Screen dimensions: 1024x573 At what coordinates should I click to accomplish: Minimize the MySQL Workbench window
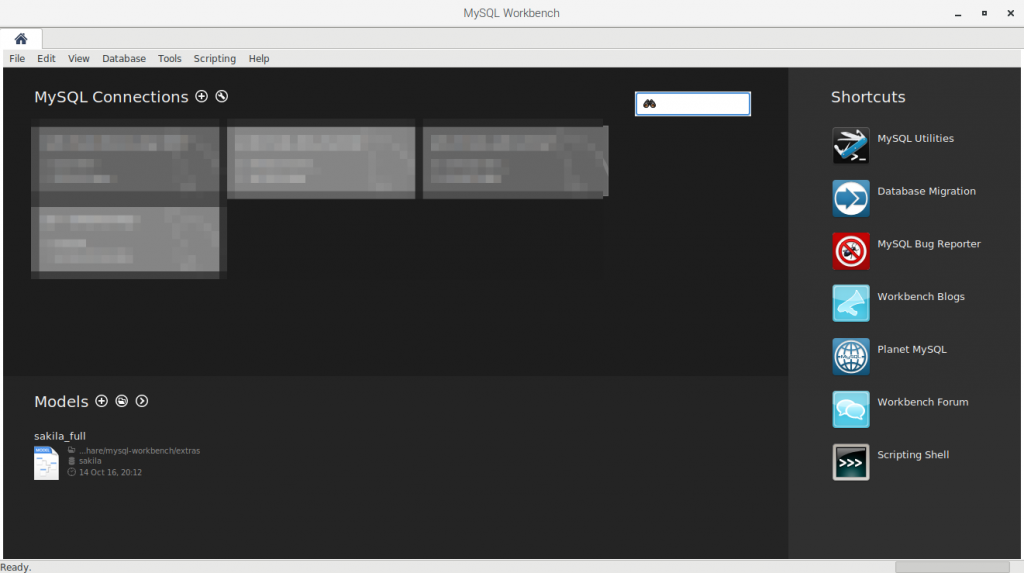[958, 13]
